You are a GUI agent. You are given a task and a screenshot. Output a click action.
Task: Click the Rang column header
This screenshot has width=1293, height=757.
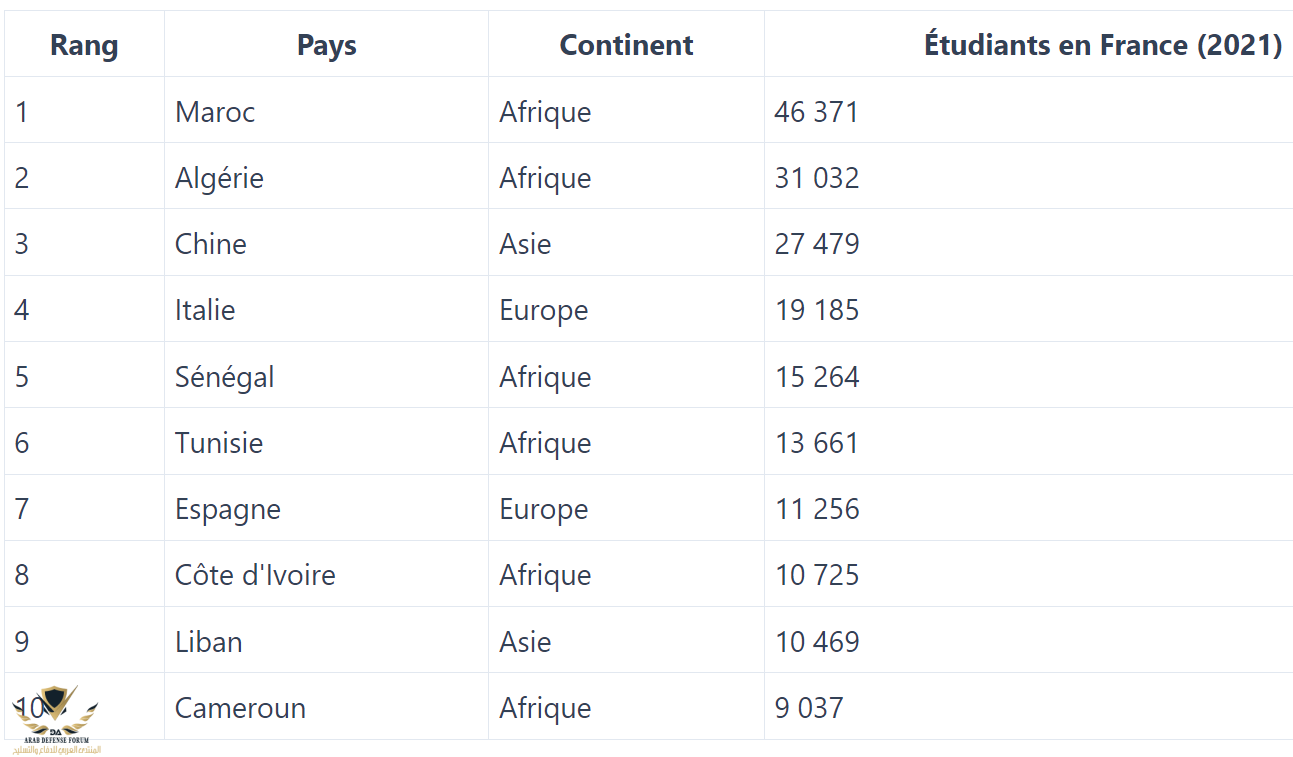pos(84,45)
